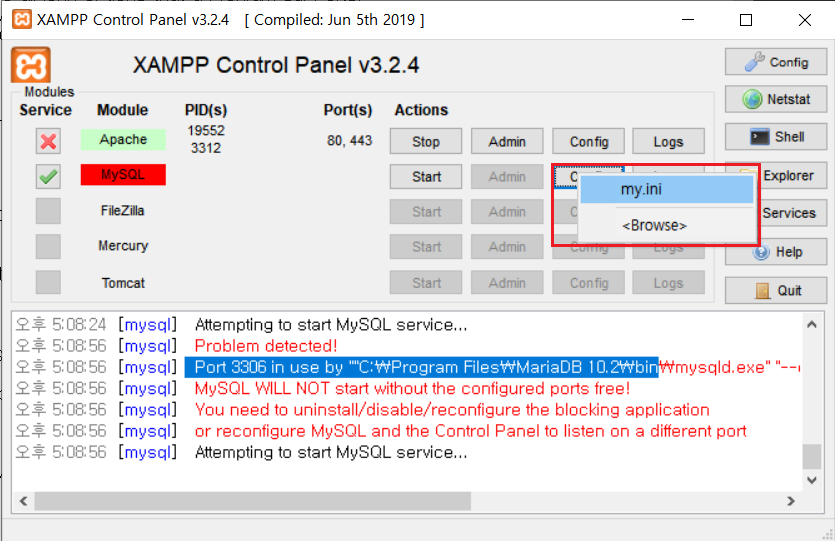Launch Shell from the right panel
835x541 pixels.
point(776,137)
